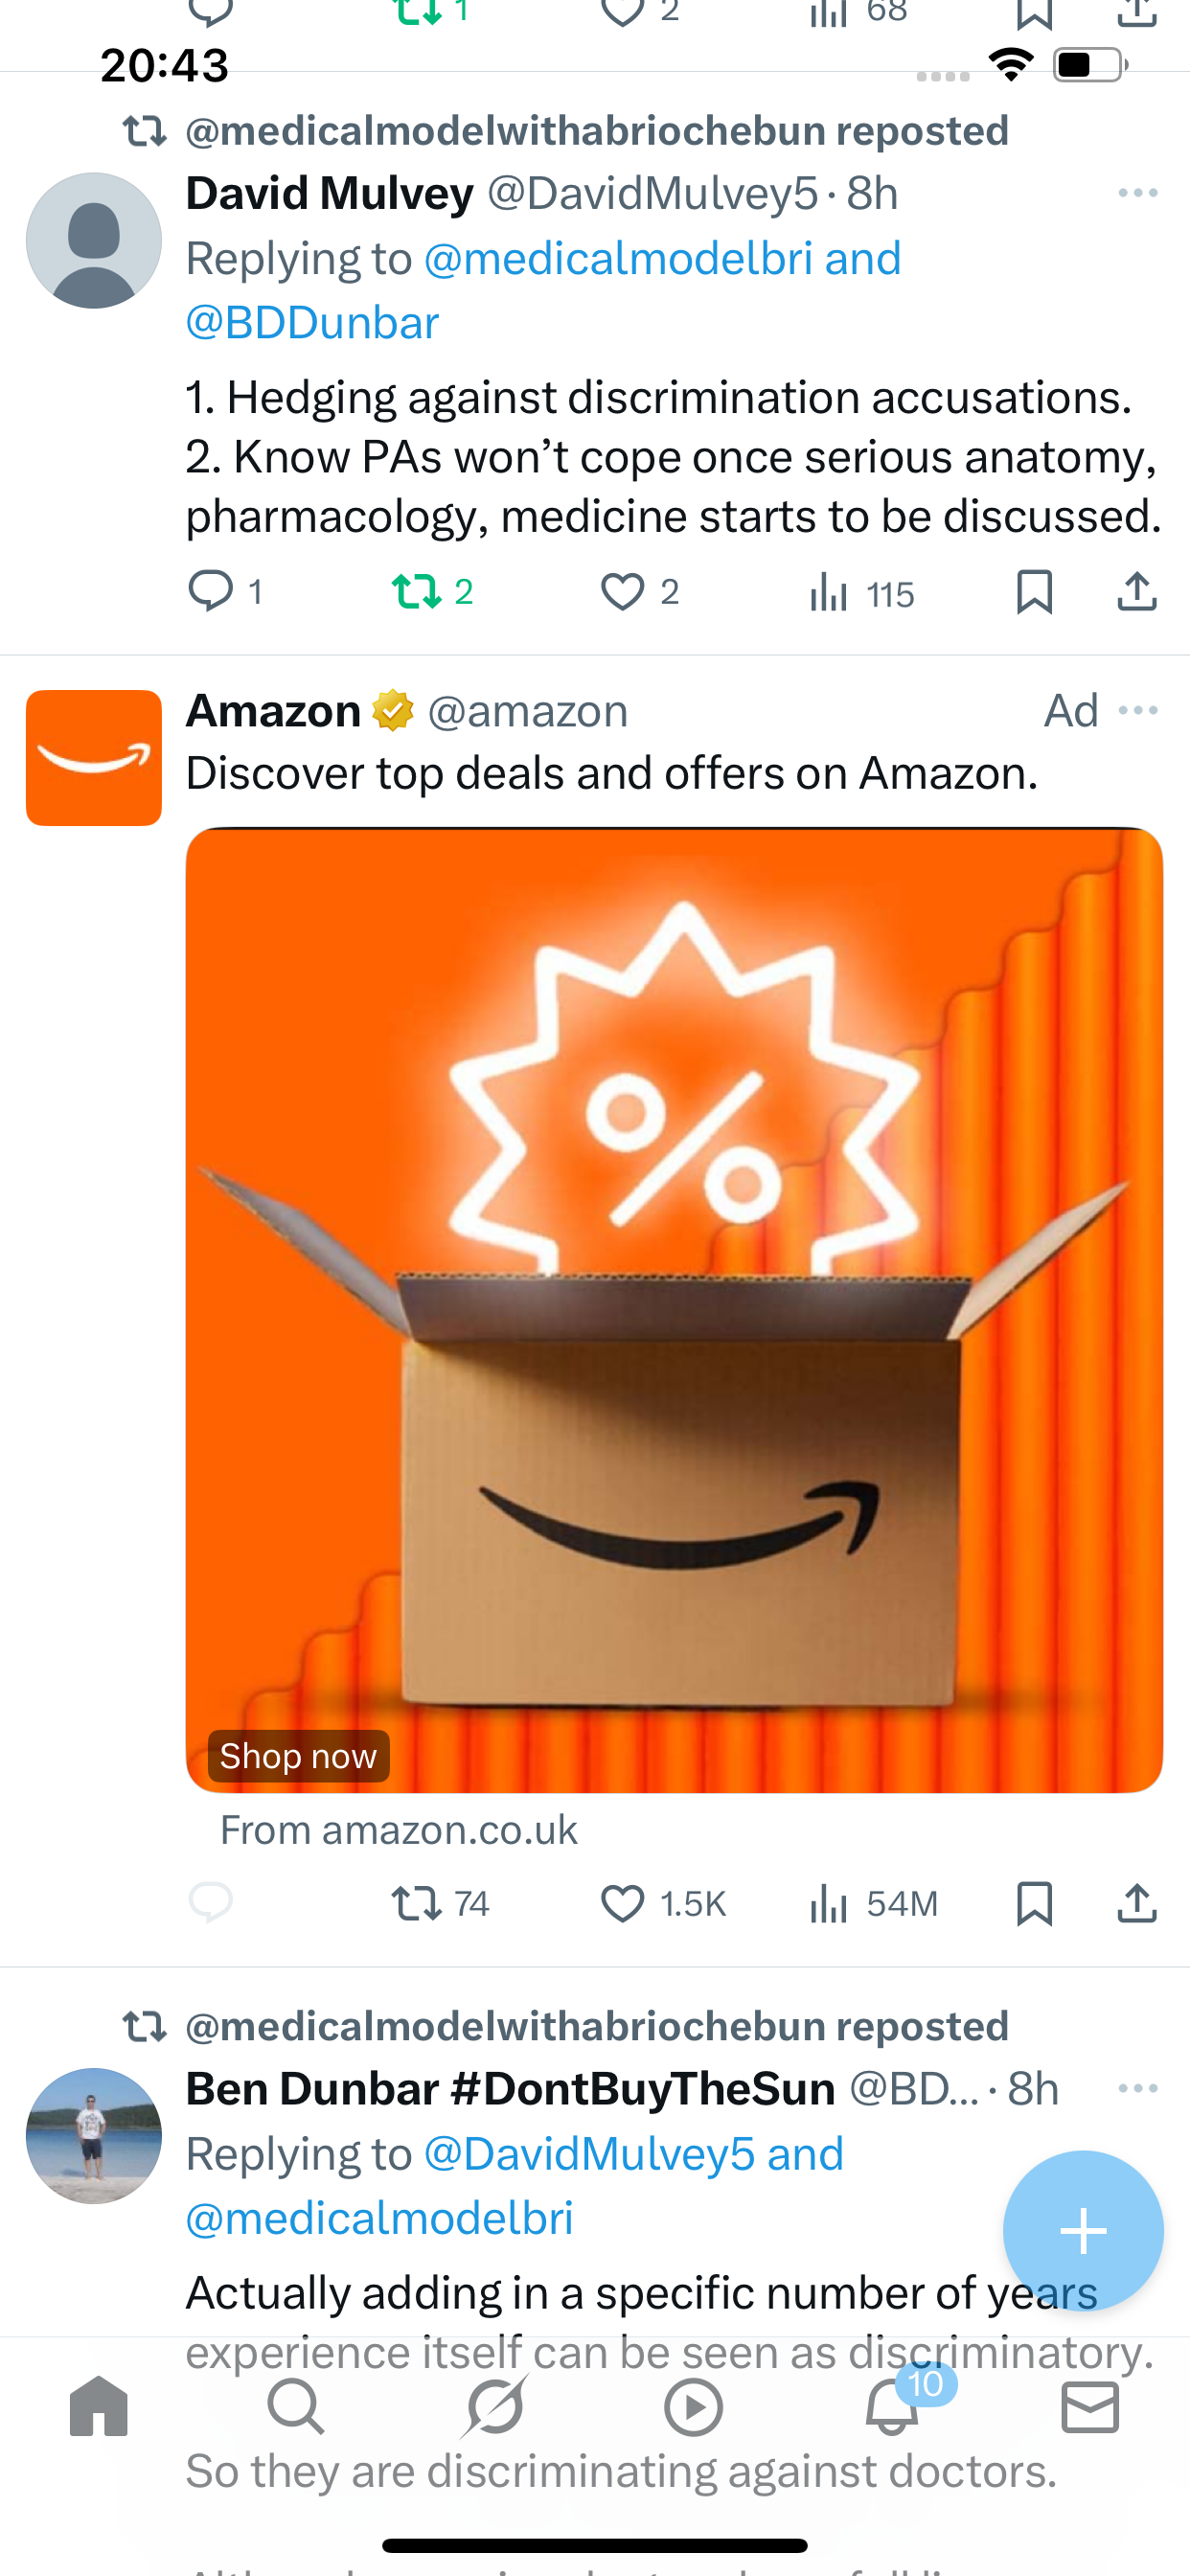The height and width of the screenshot is (2576, 1190).
Task: Compose a new post with plus button
Action: (1083, 2230)
